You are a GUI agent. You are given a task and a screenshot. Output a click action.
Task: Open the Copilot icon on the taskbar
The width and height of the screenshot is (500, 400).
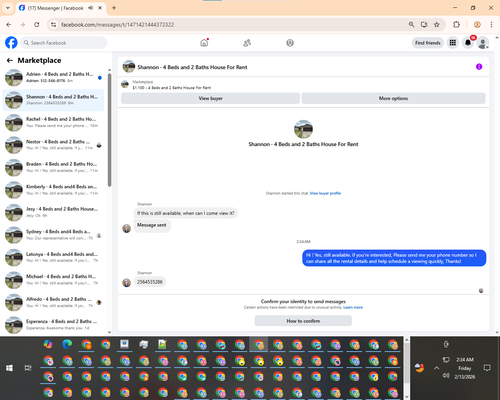pyautogui.click(x=48, y=344)
